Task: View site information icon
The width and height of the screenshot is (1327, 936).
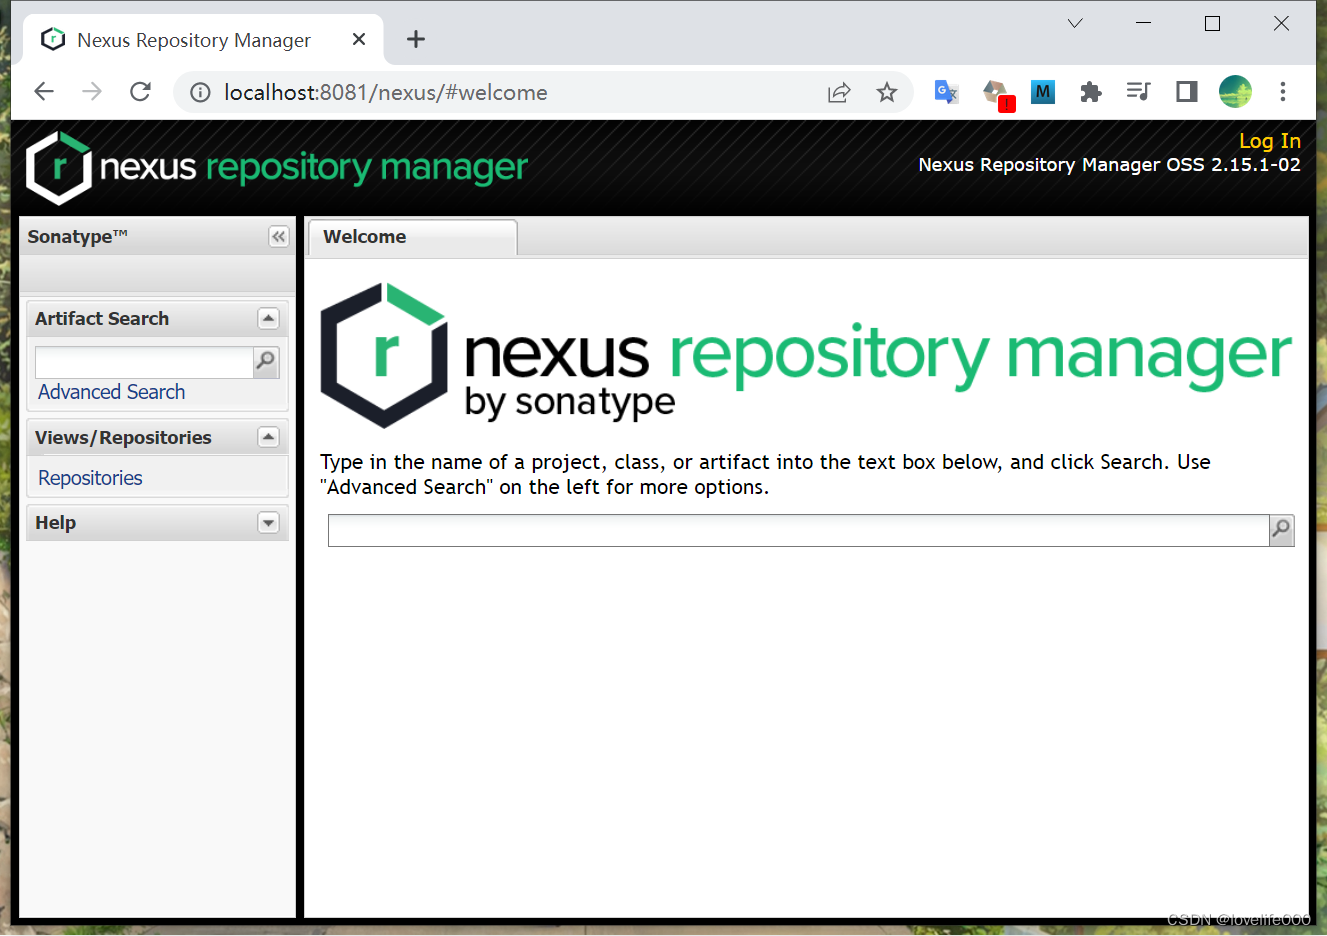Action: click(x=200, y=93)
